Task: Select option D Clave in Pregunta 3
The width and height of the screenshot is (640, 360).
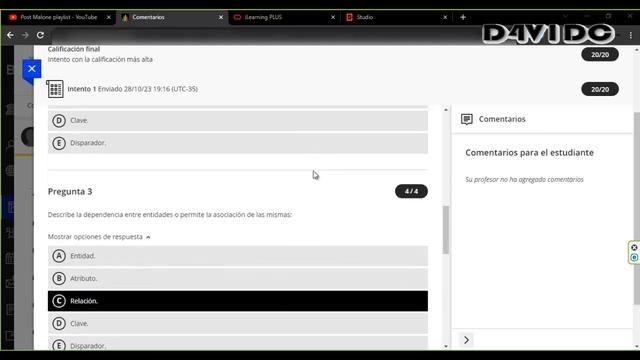Action: [238, 323]
